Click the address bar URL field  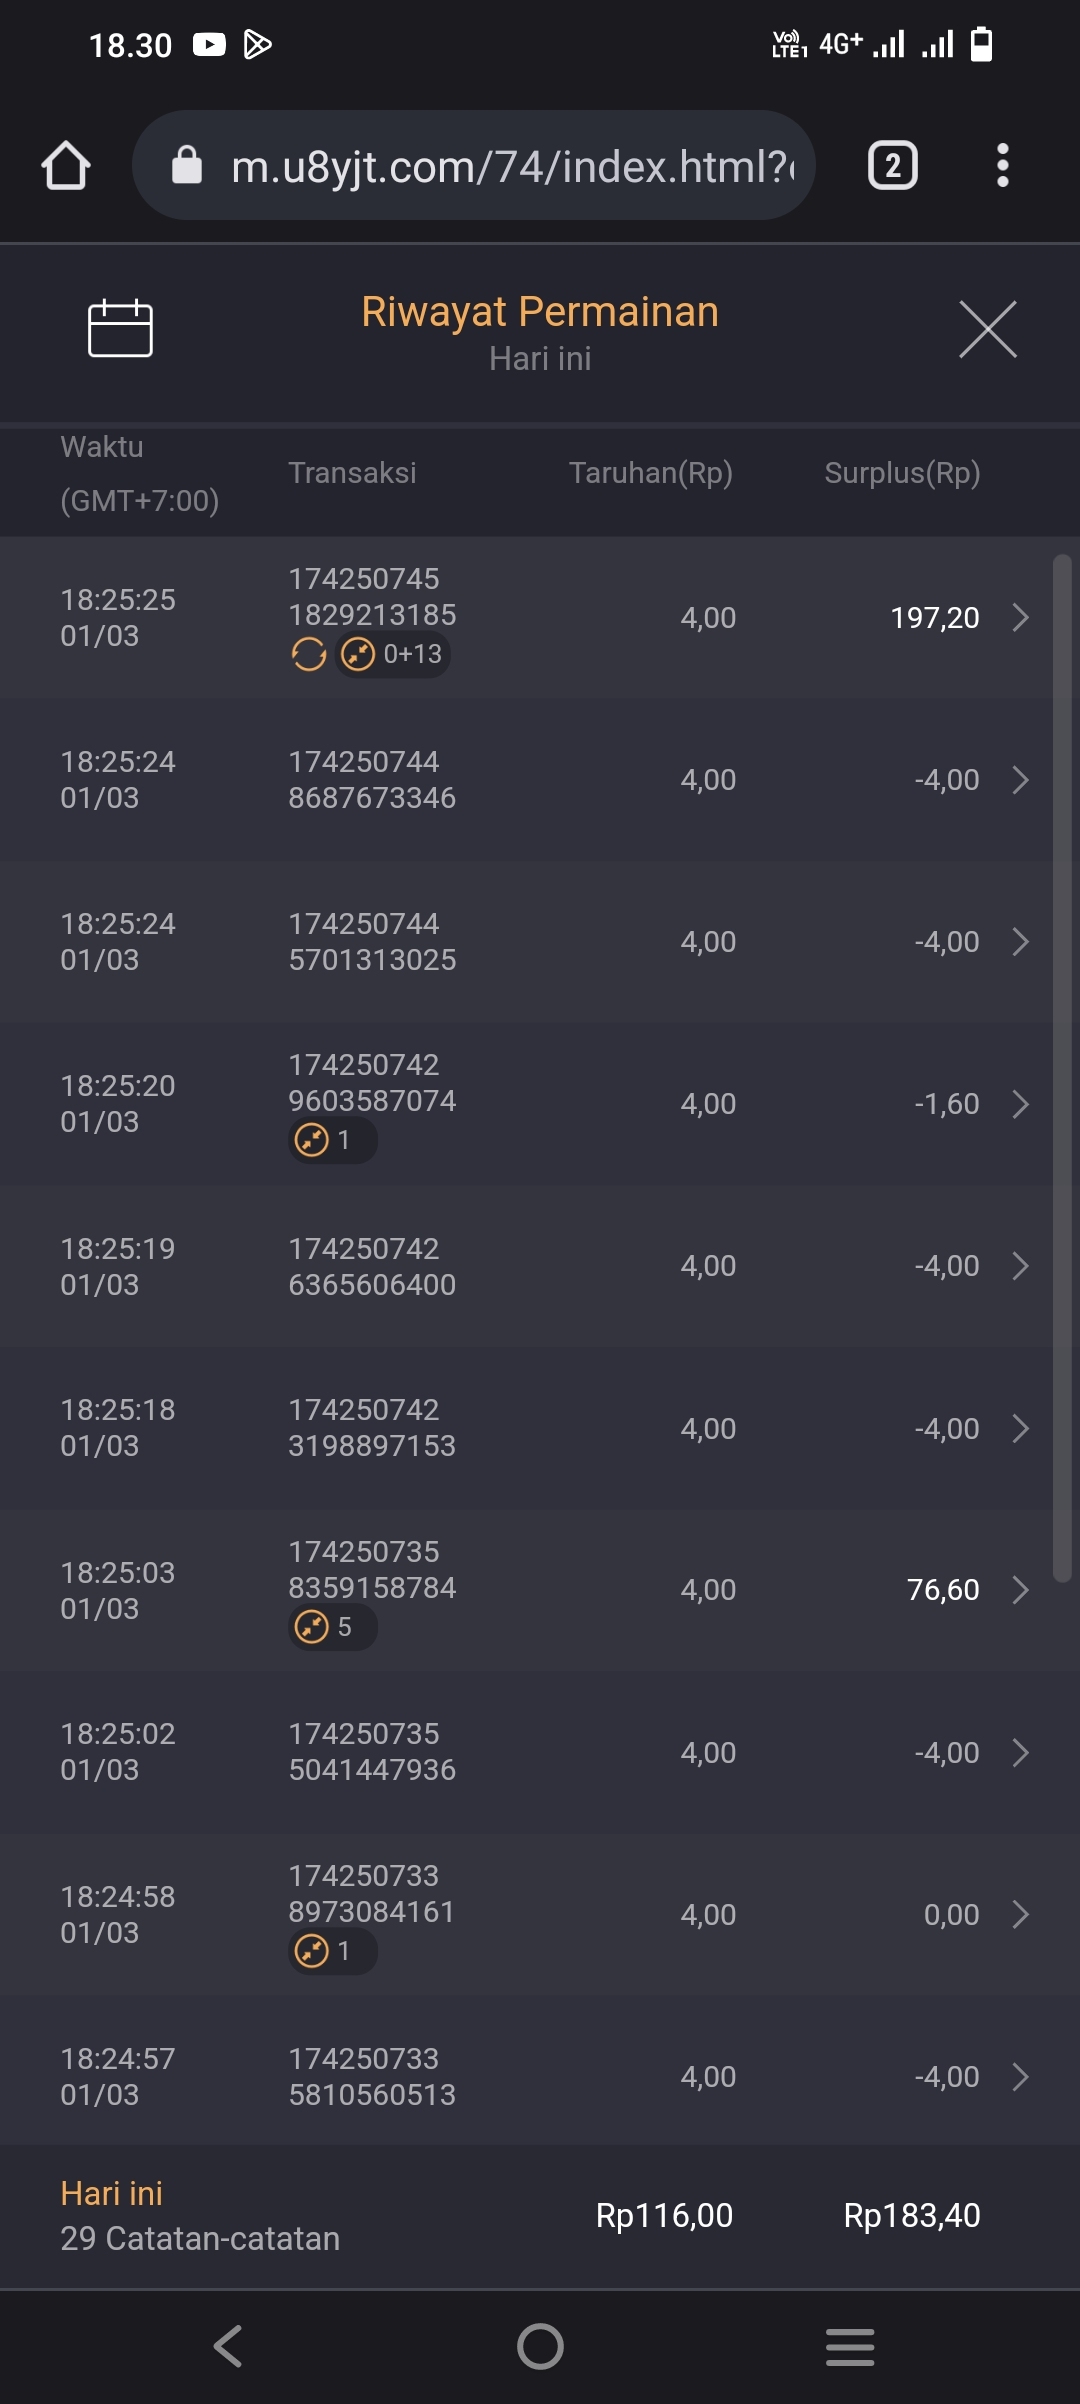coord(512,166)
